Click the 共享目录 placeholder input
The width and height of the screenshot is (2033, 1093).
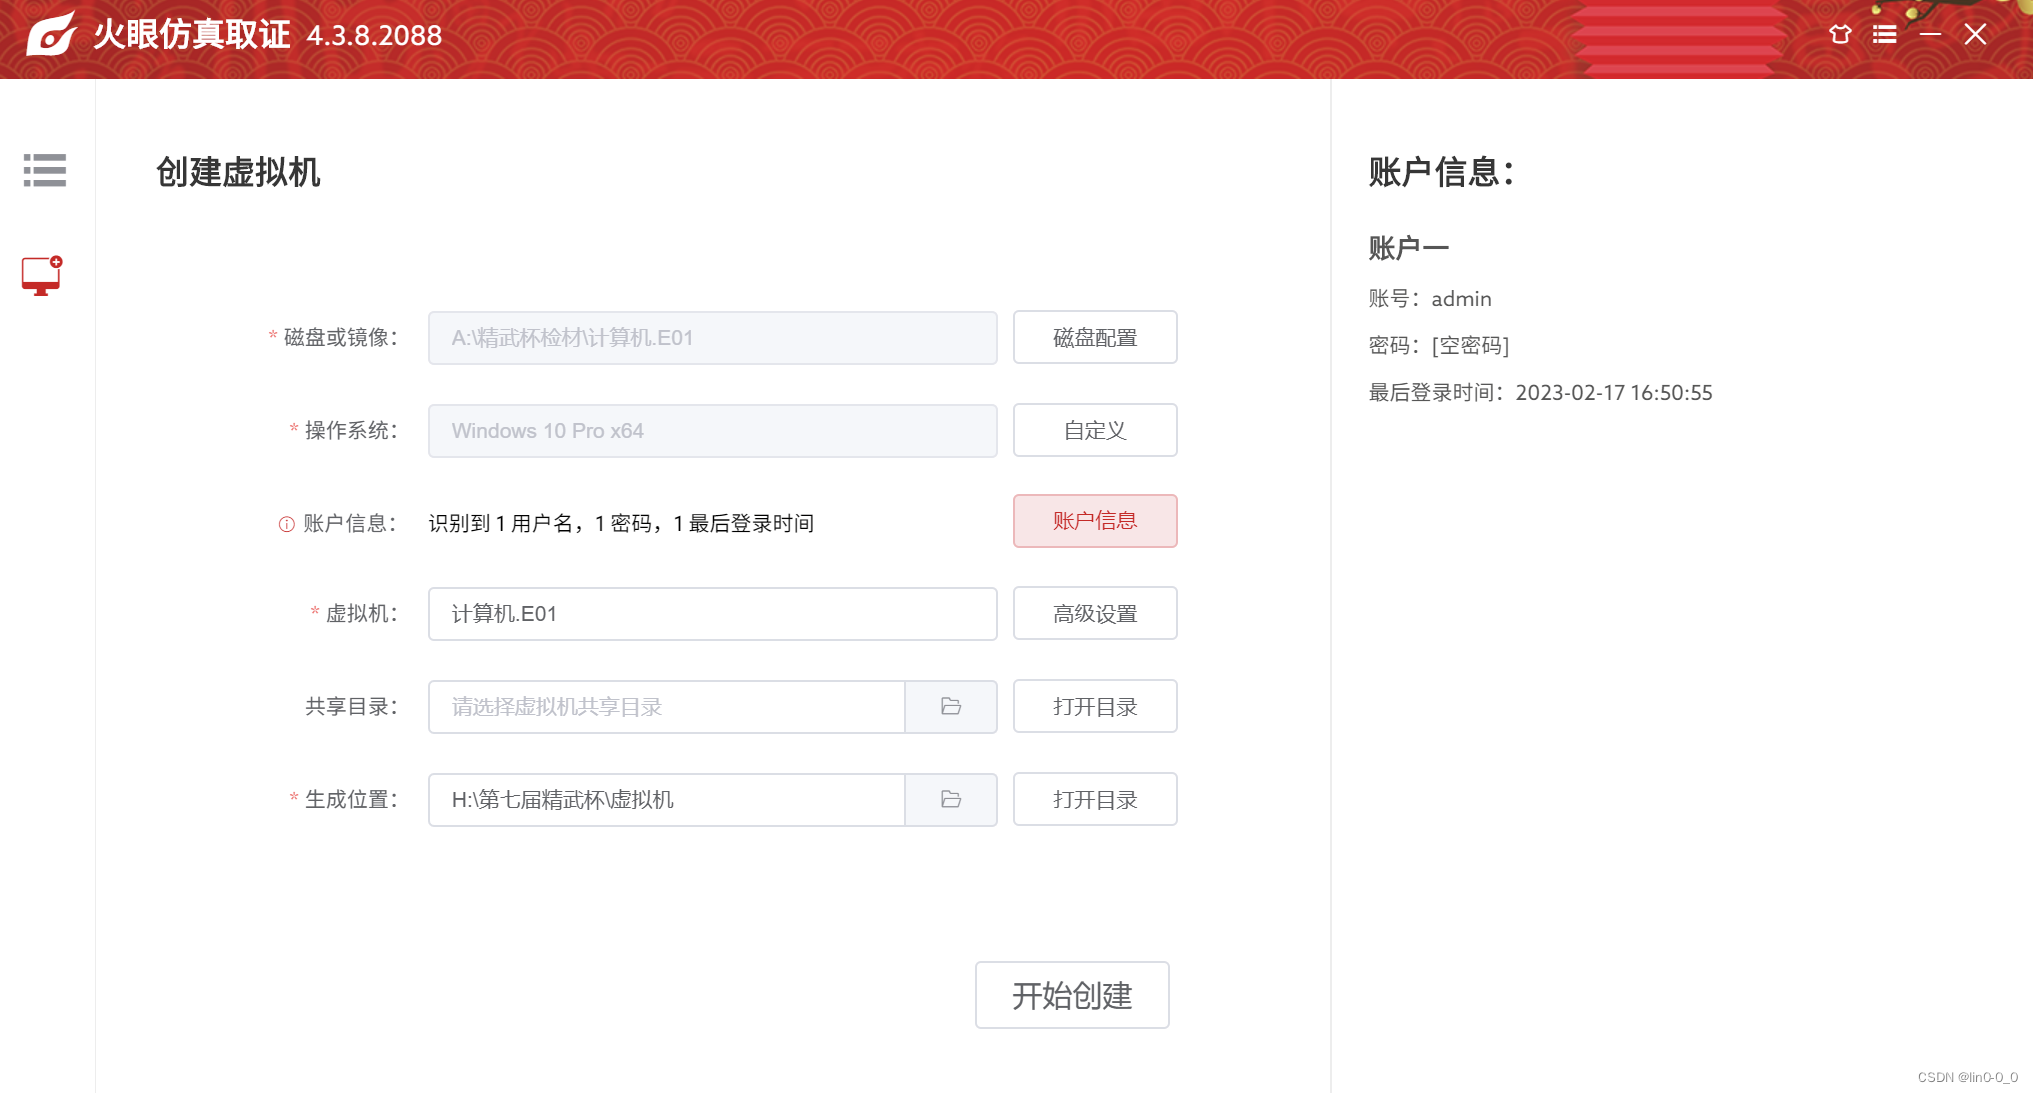(667, 707)
